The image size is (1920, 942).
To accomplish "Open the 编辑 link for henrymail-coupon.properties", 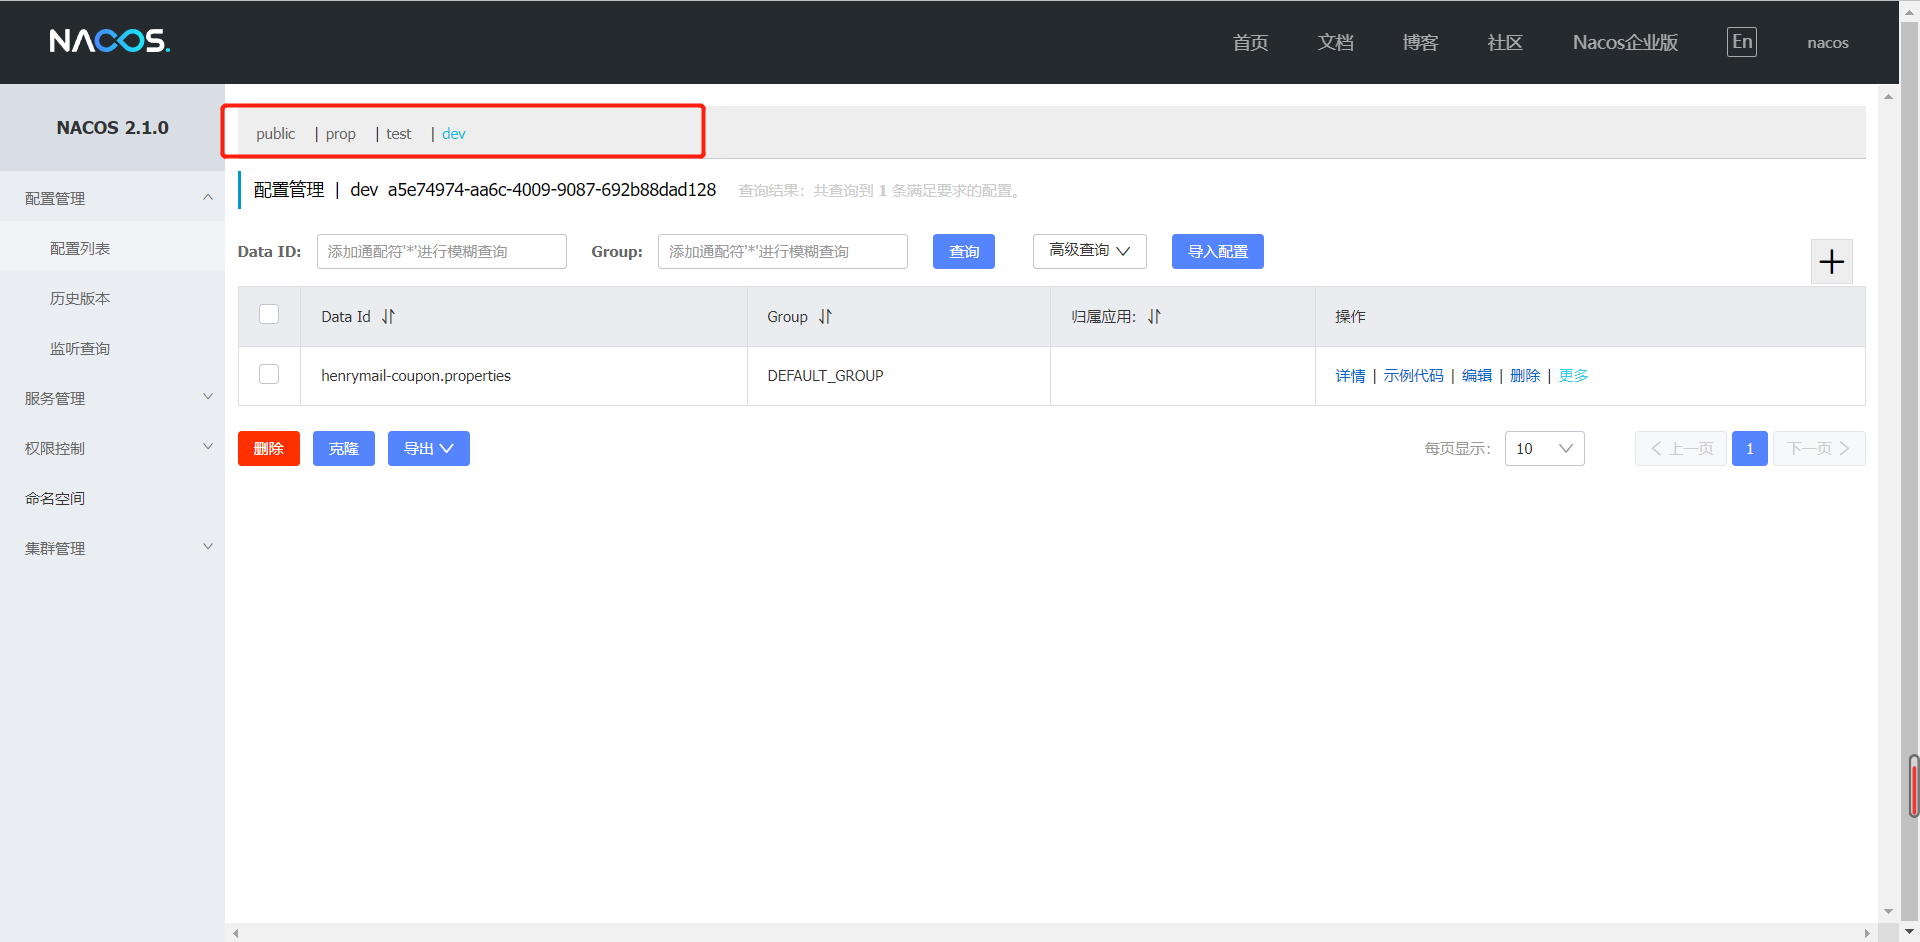I will [1476, 376].
